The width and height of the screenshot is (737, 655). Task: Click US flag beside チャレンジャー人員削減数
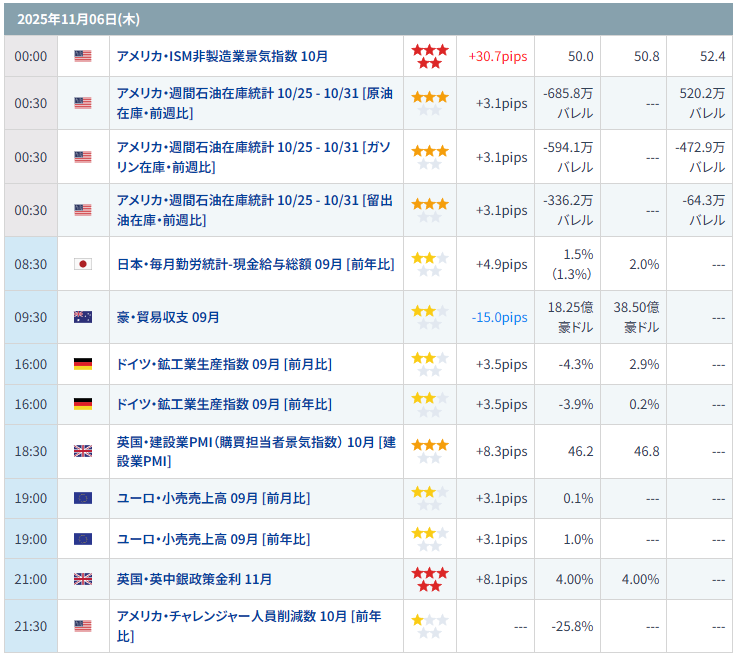(x=83, y=626)
